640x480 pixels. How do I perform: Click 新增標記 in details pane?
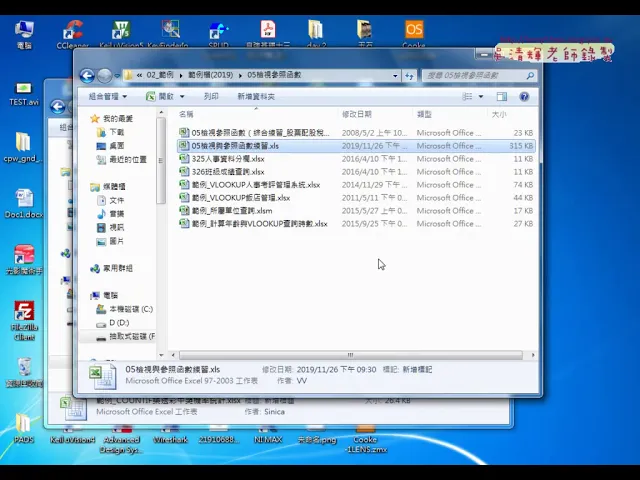tap(417, 369)
